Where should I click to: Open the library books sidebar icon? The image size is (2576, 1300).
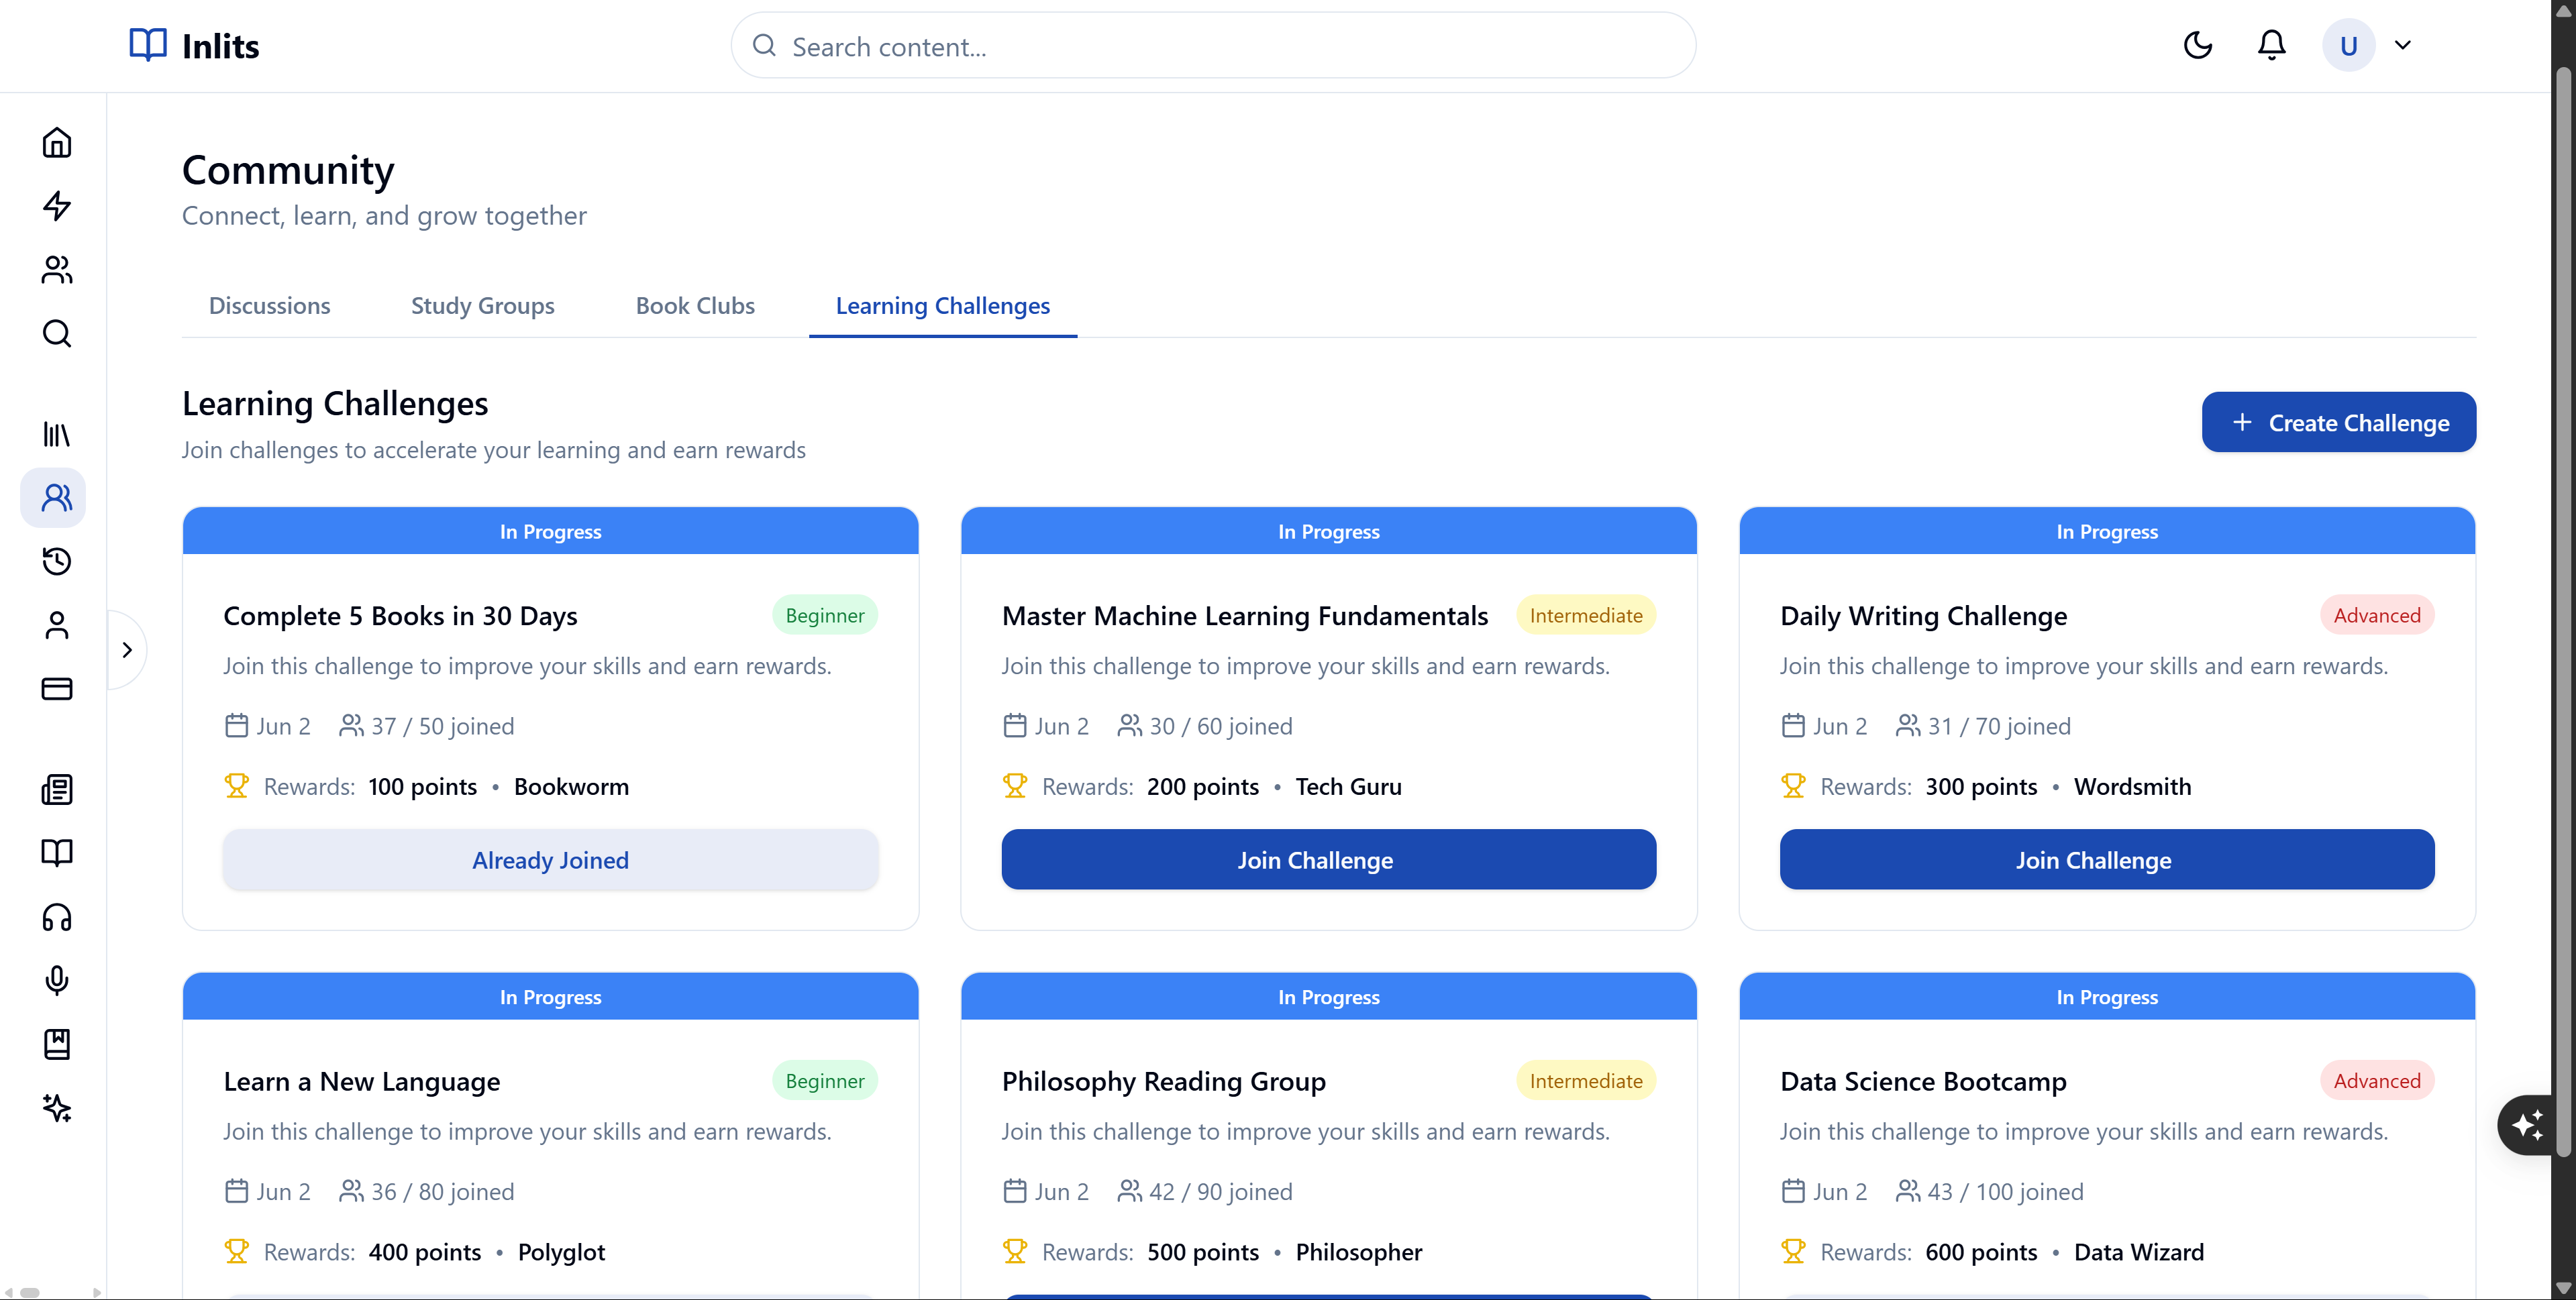coord(57,434)
